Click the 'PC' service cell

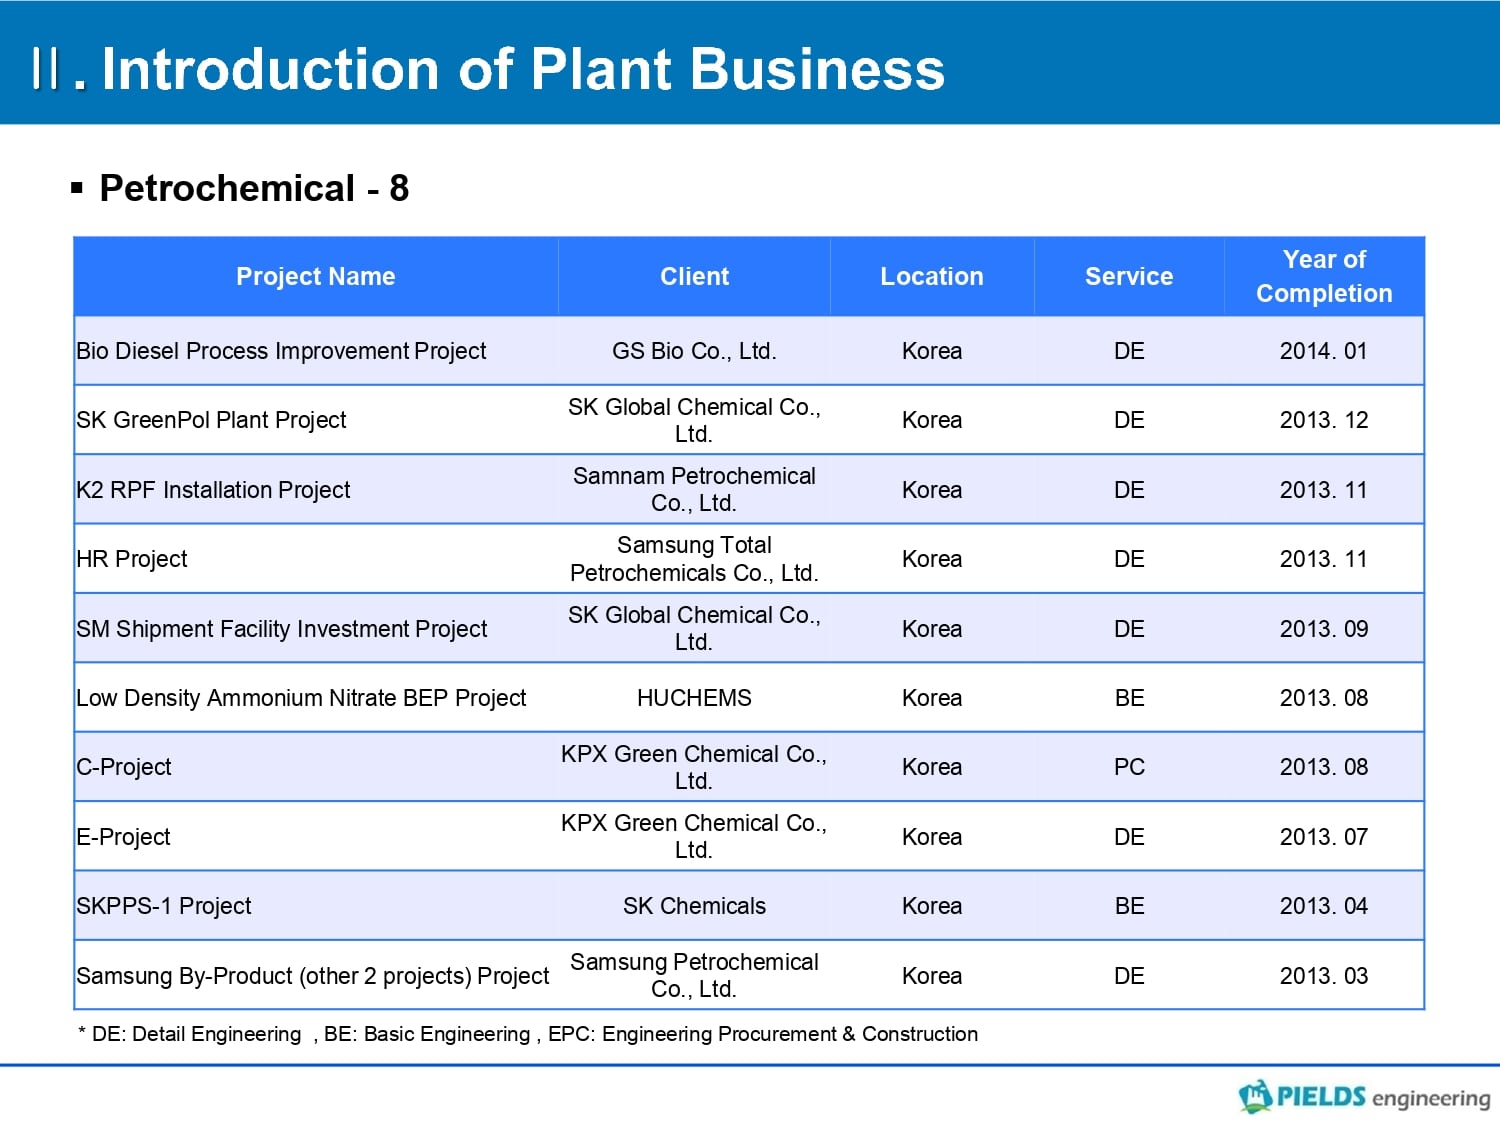click(1129, 767)
